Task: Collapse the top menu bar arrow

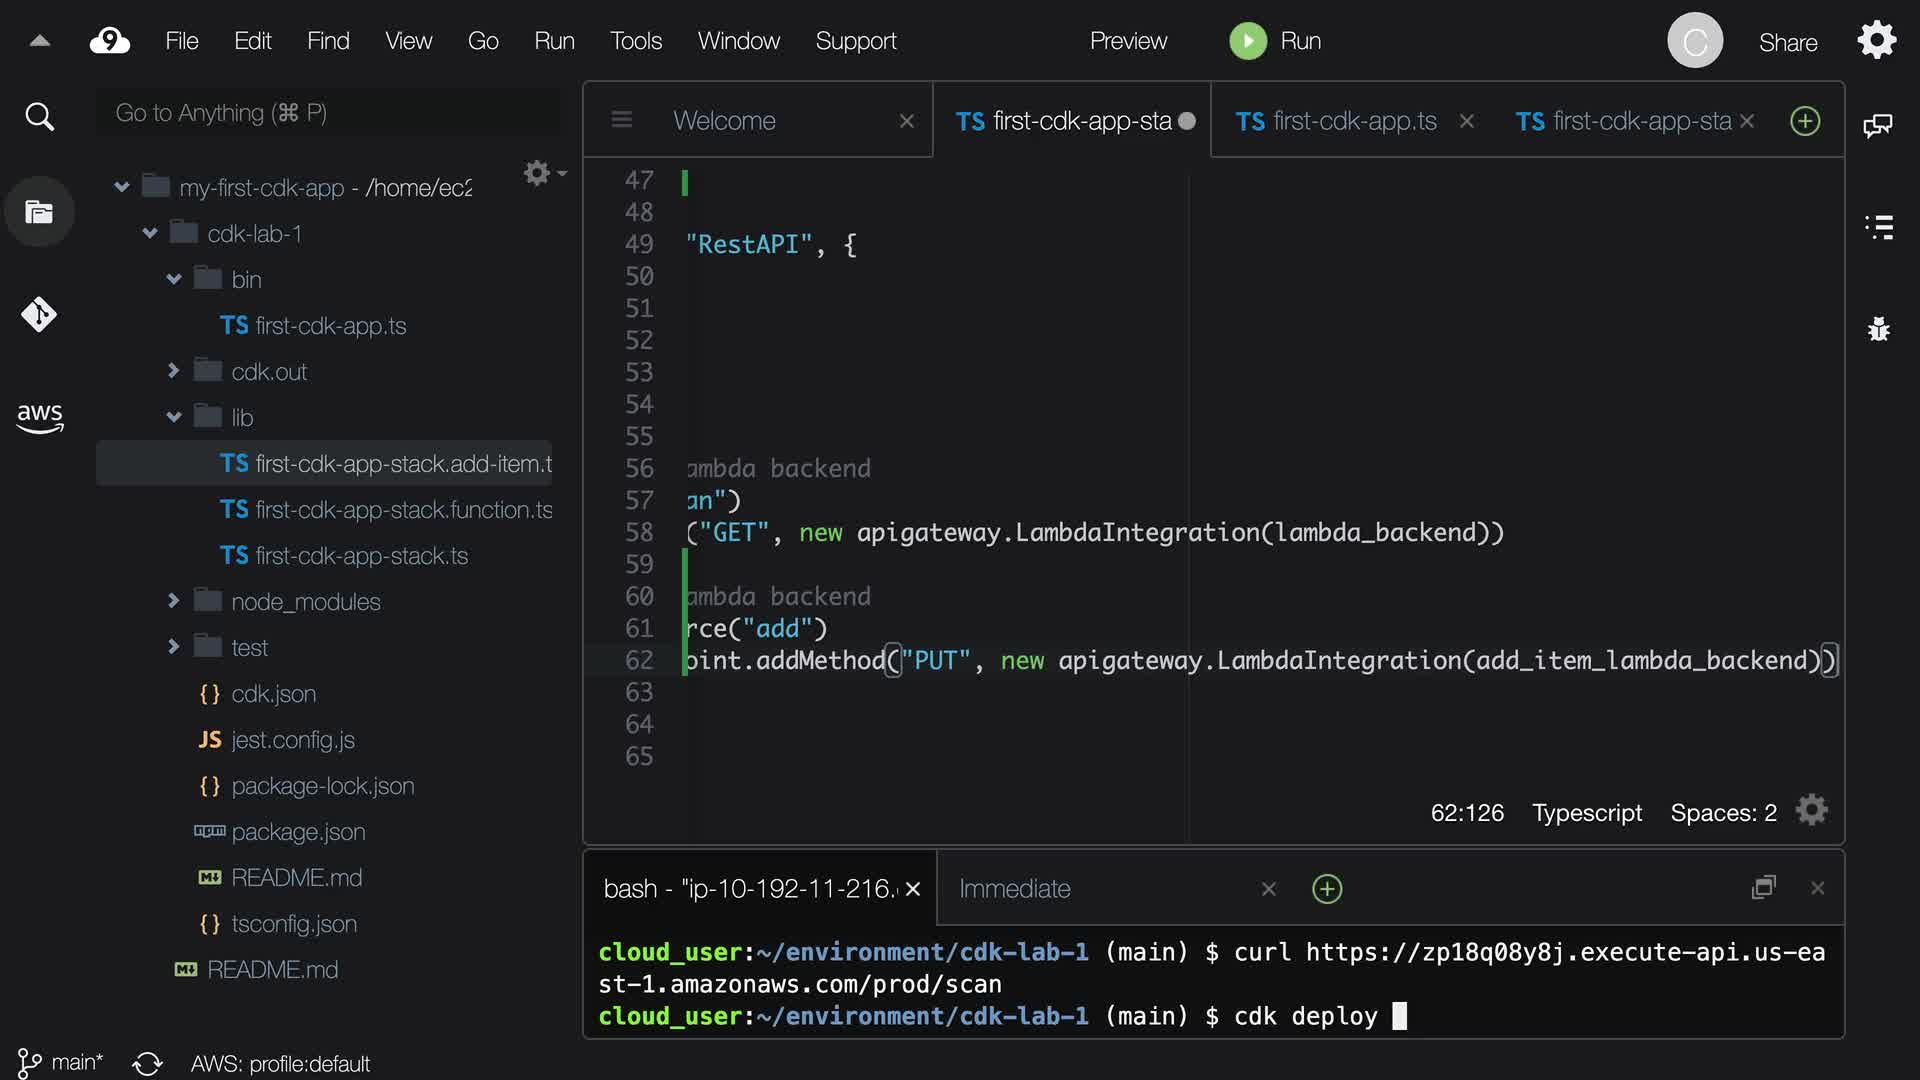Action: point(40,41)
